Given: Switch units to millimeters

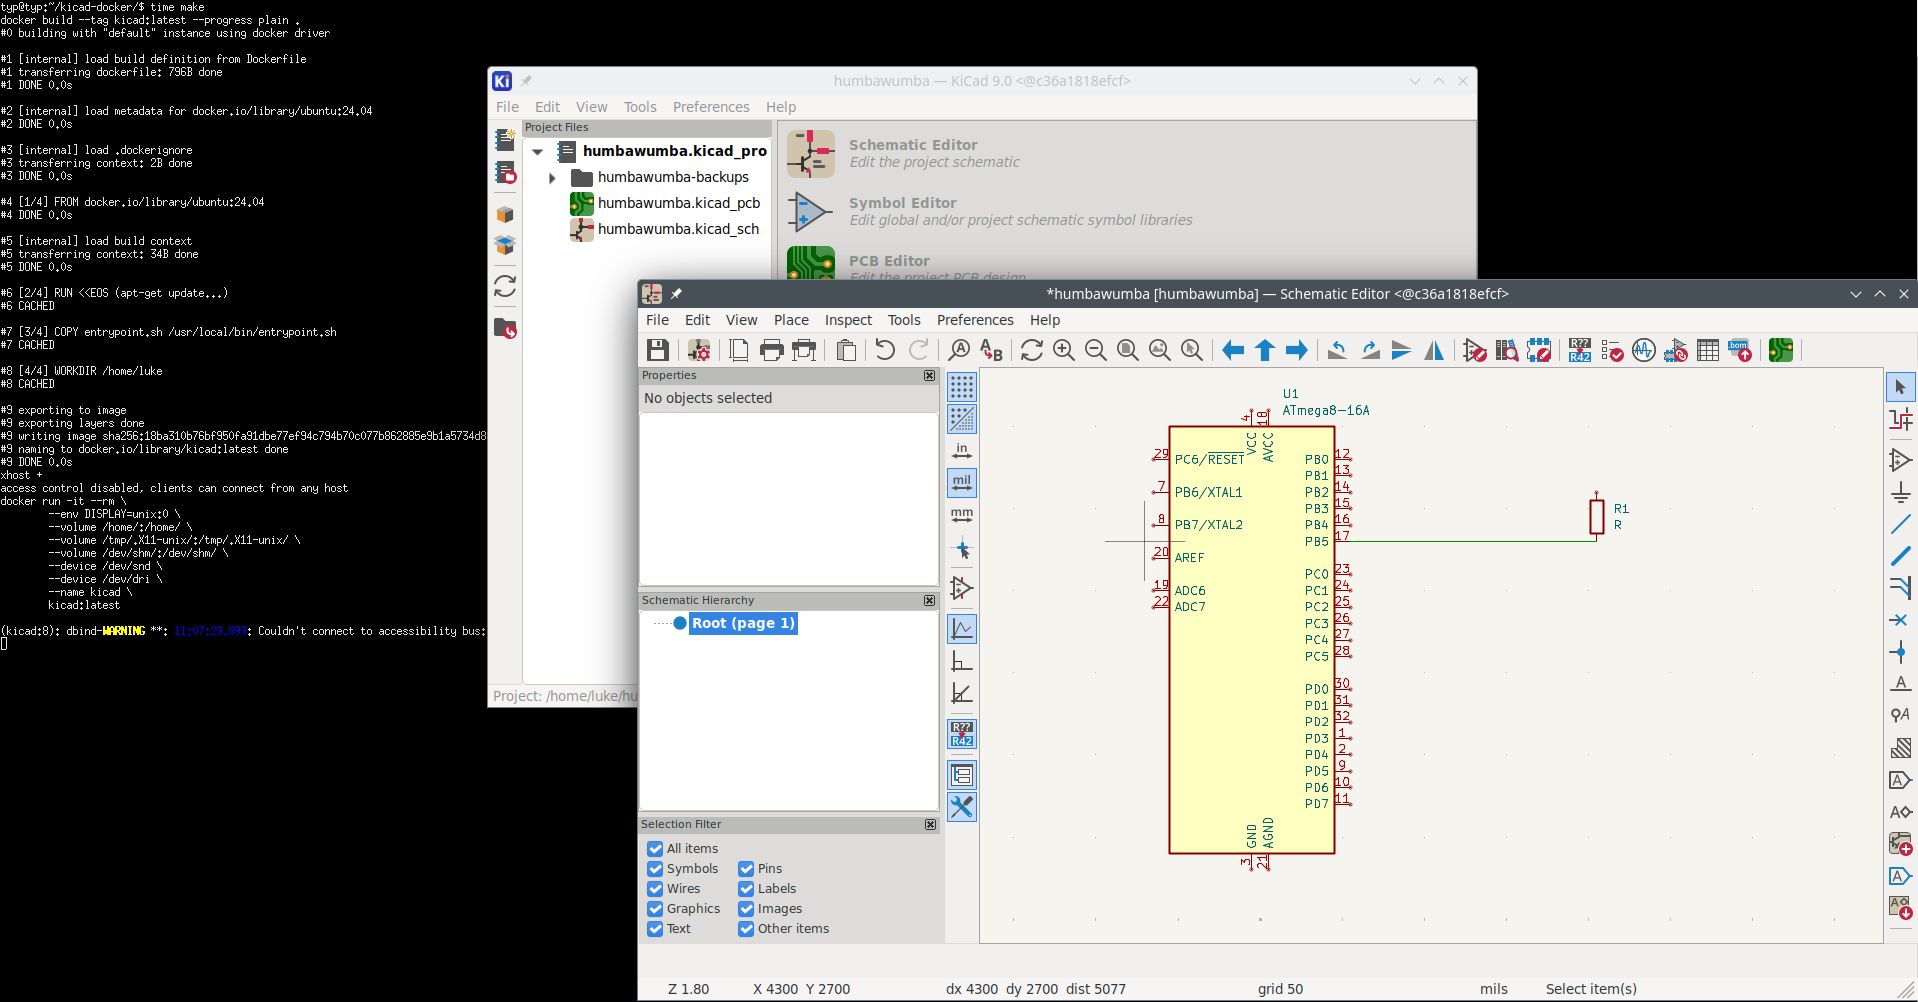Looking at the screenshot, I should (961, 515).
